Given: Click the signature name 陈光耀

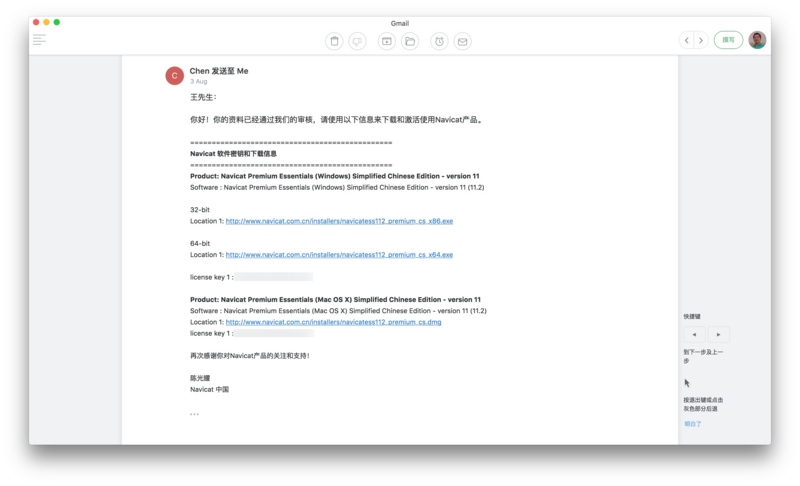Looking at the screenshot, I should [200, 378].
